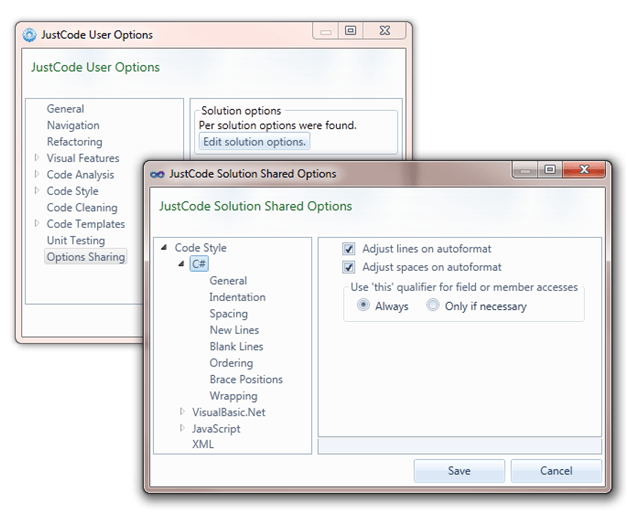Maximize the JustCode User Options window
Screen dimensions: 628x515
350,30
